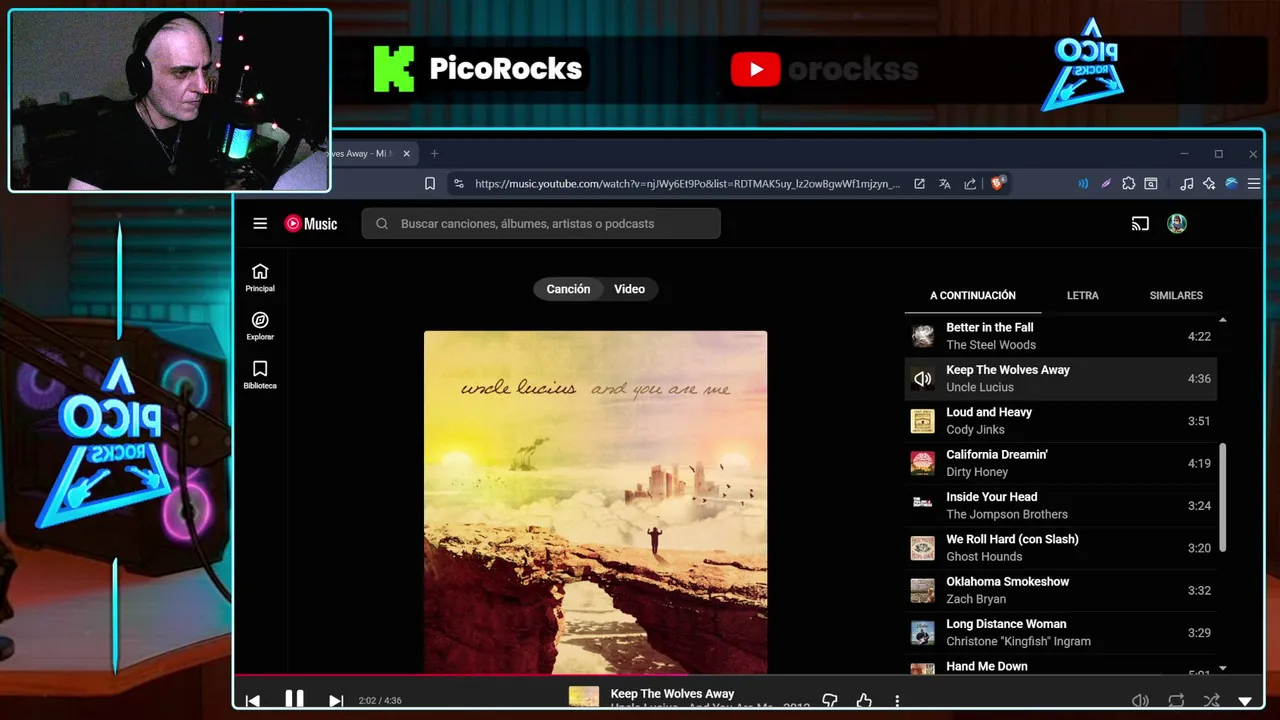This screenshot has height=720, width=1280.
Task: Click the queue list scrollbar
Action: point(1222,497)
